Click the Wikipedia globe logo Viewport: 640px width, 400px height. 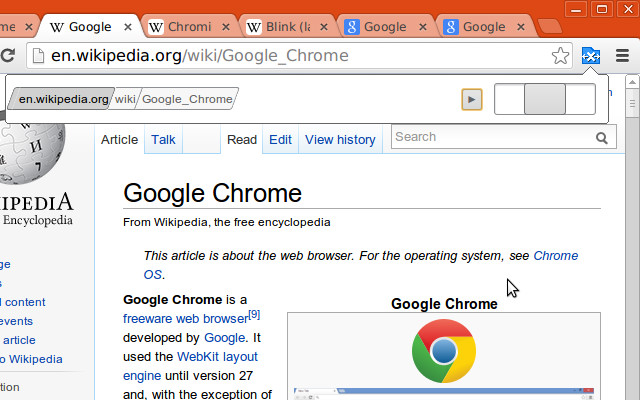tap(31, 153)
